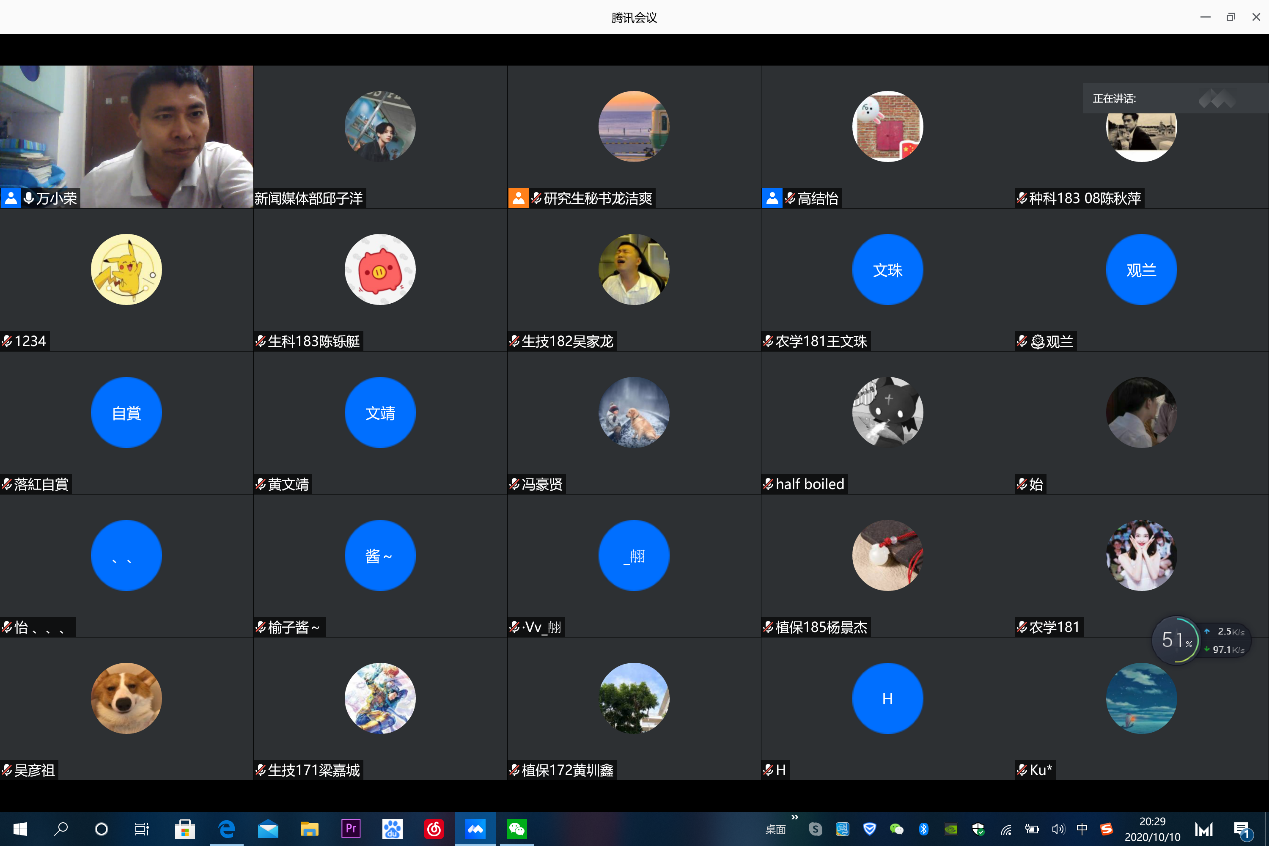Click the Wi-Fi network tray icon
The width and height of the screenshot is (1269, 846).
[x=1006, y=829]
